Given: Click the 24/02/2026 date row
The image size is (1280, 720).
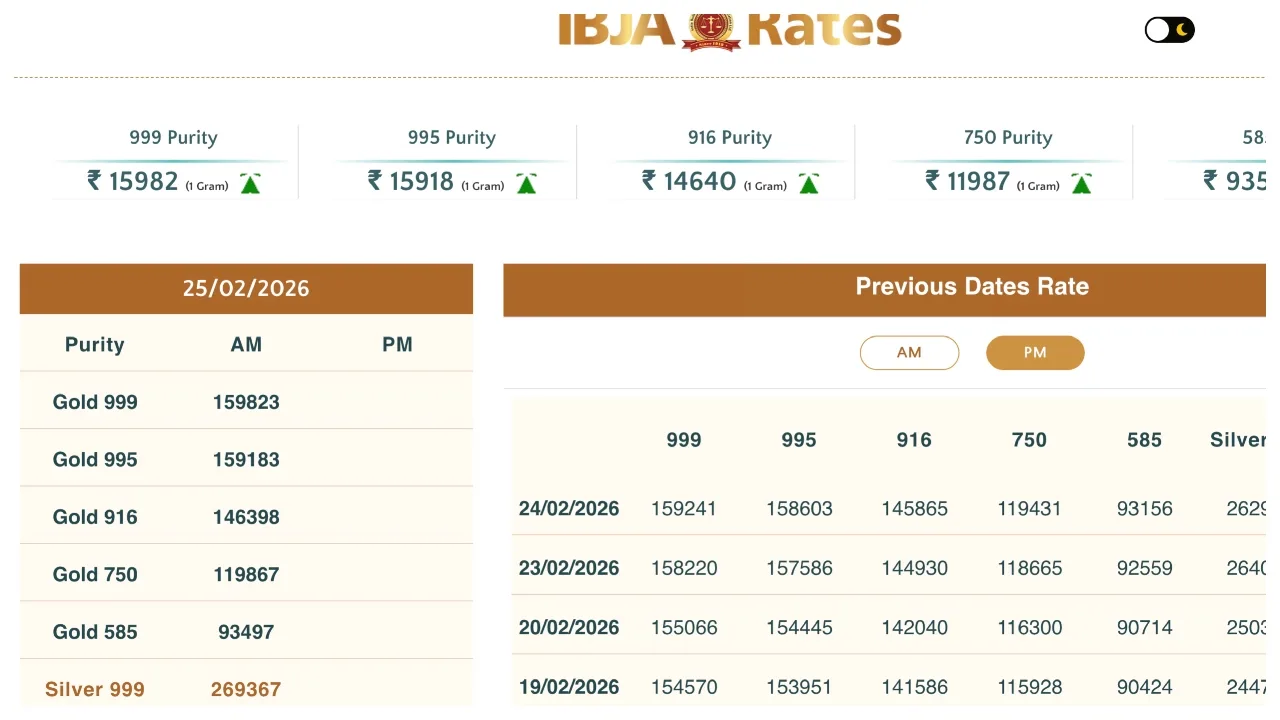Looking at the screenshot, I should click(x=569, y=508).
